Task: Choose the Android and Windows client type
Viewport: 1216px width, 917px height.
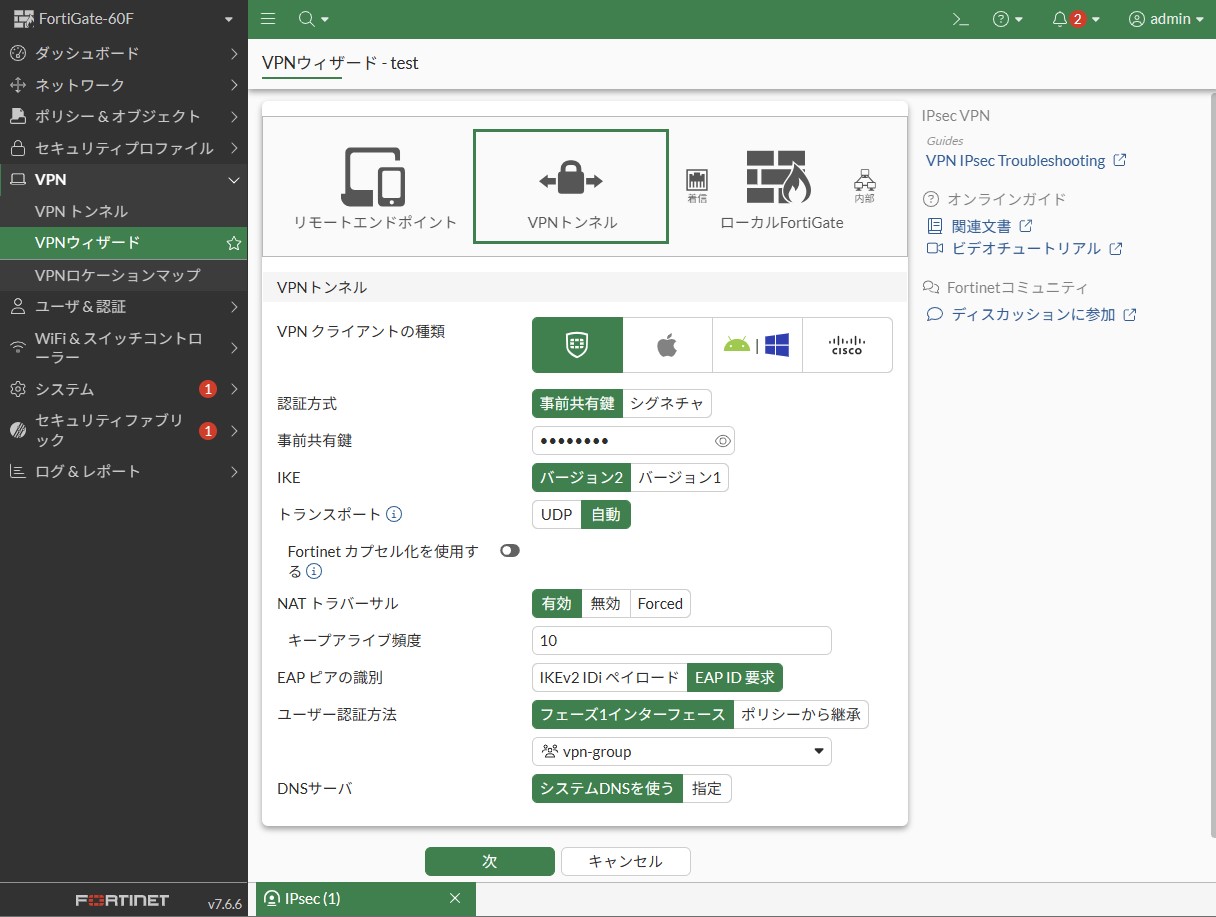Action: click(757, 345)
